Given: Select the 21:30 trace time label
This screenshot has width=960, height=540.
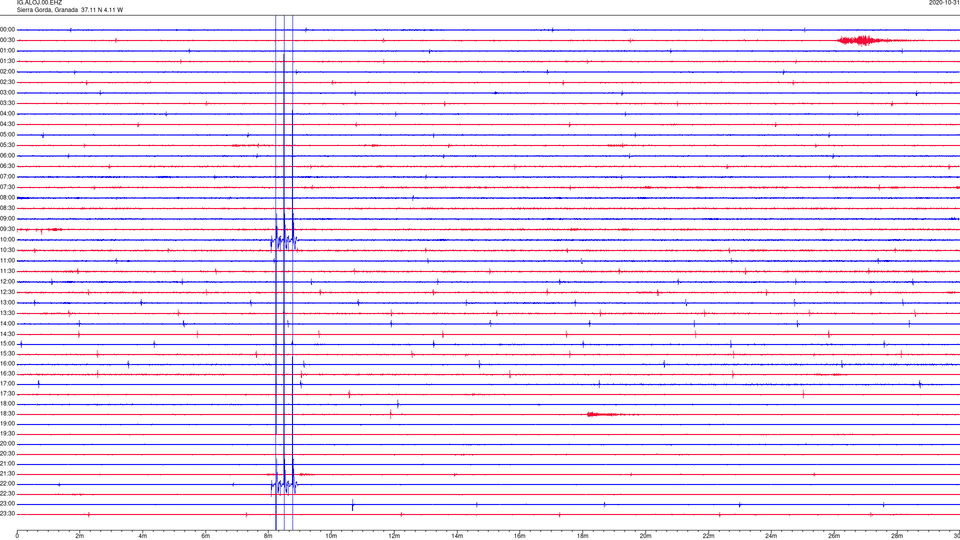Looking at the screenshot, I should [7, 473].
